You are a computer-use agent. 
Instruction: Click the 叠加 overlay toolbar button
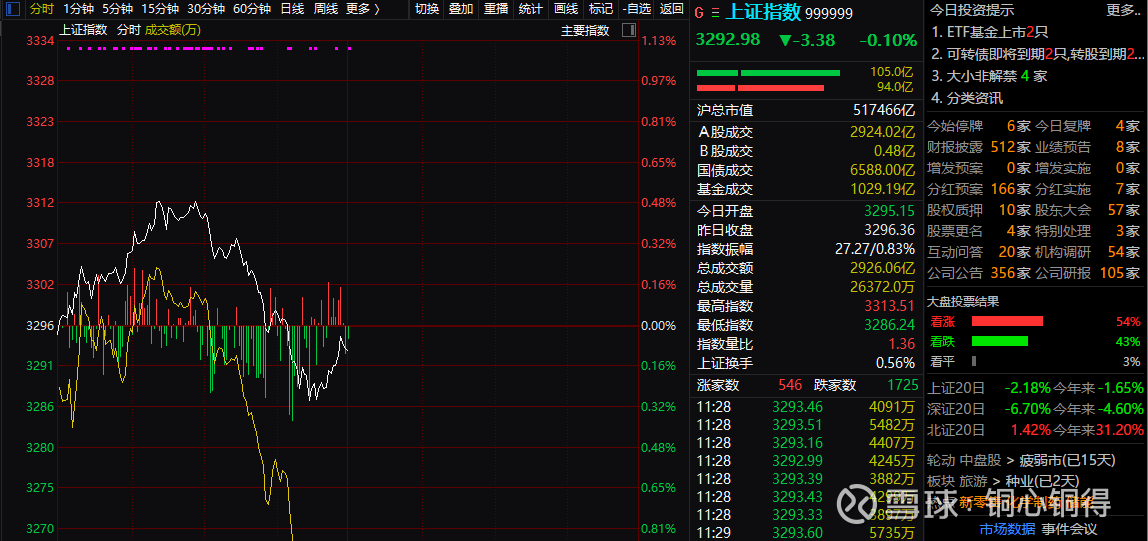pos(461,9)
